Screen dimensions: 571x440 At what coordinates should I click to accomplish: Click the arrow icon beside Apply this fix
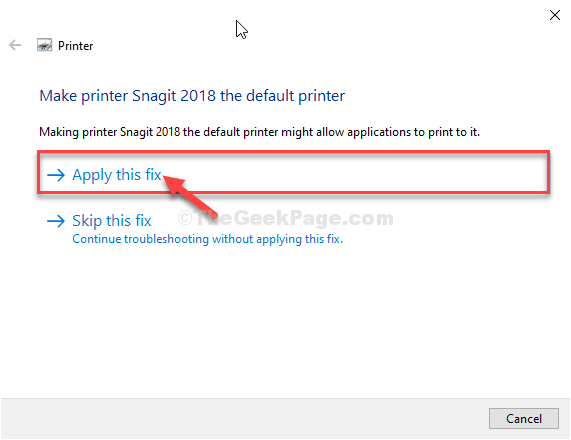tap(56, 175)
